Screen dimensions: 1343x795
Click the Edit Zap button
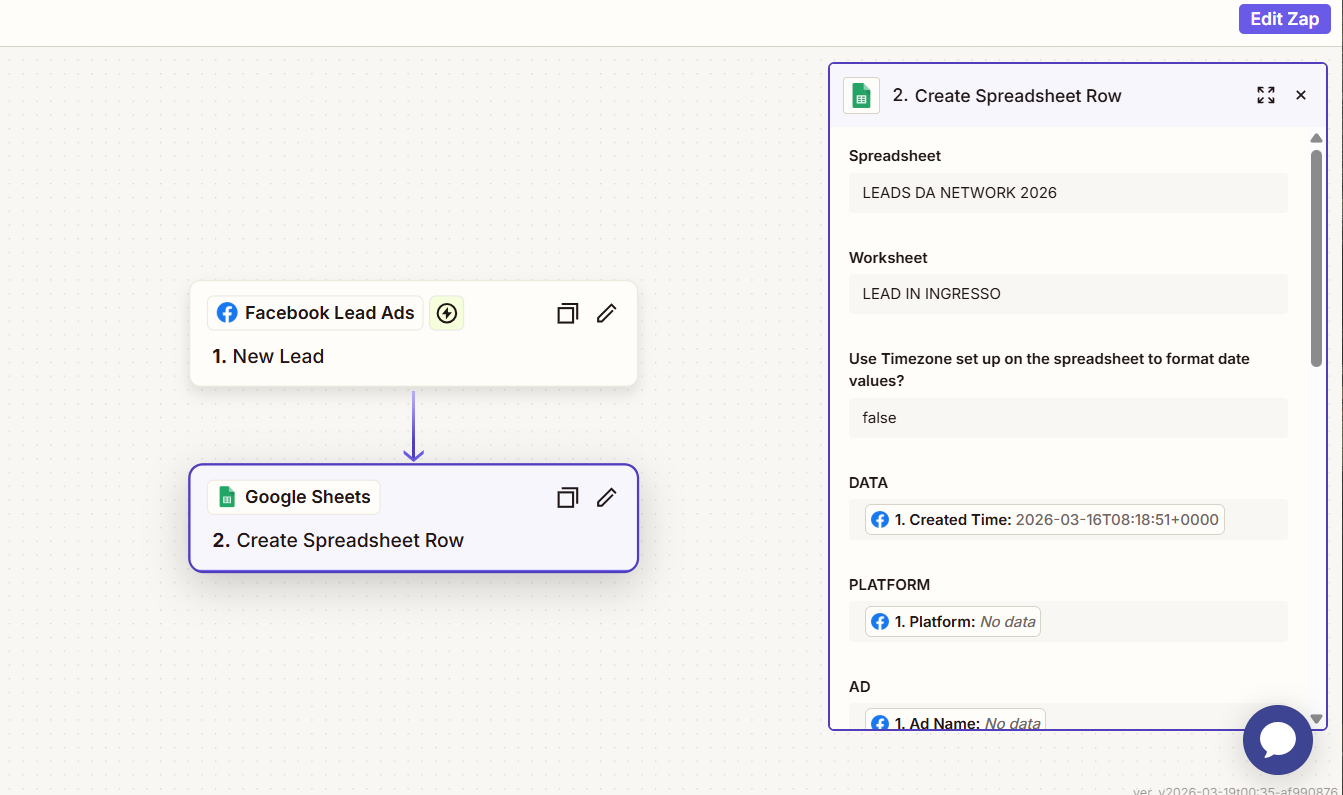click(x=1284, y=19)
